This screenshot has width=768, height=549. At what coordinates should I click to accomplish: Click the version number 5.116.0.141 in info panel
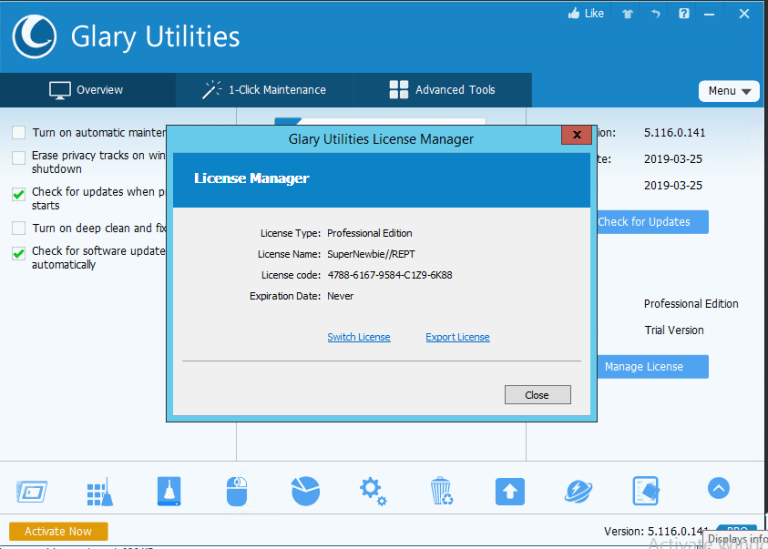pos(674,133)
